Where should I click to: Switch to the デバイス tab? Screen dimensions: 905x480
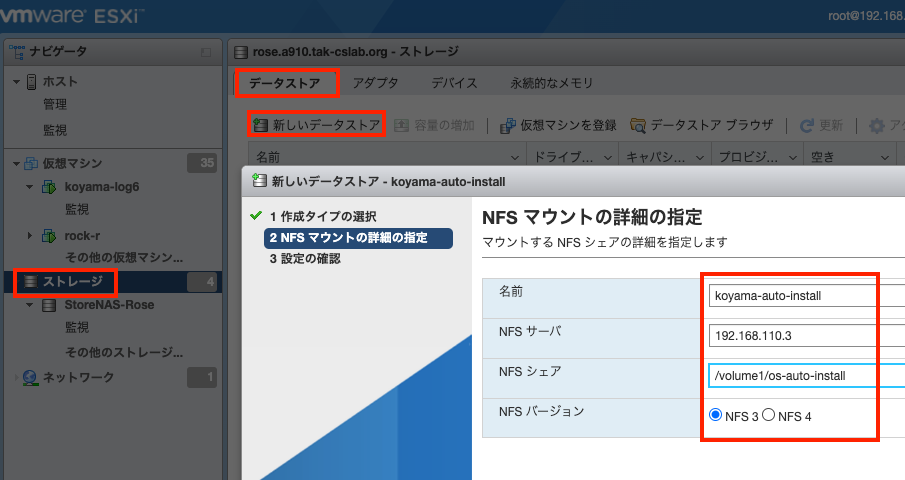(x=454, y=83)
